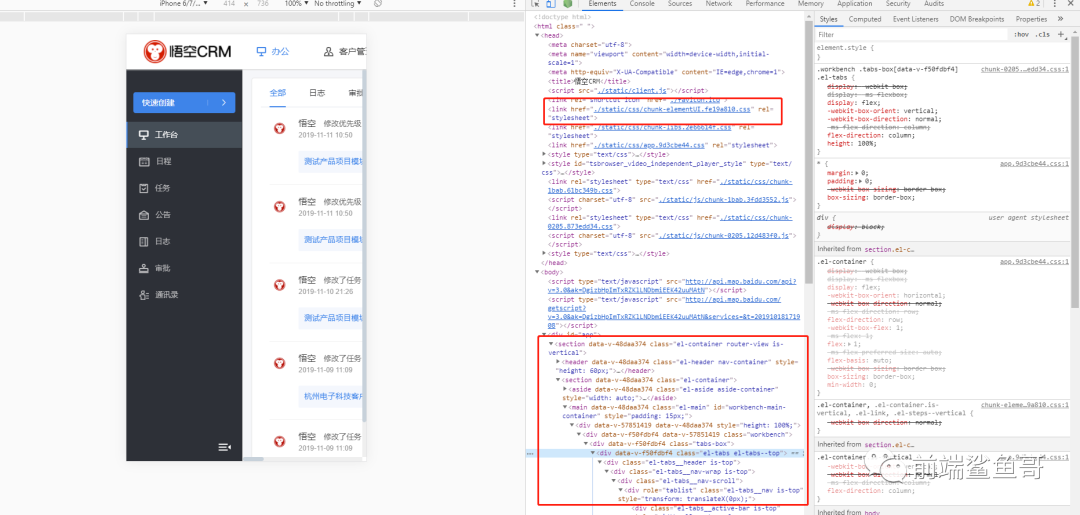Collapse the head element tree node
Image resolution: width=1080 pixels, height=515 pixels.
tap(536, 35)
